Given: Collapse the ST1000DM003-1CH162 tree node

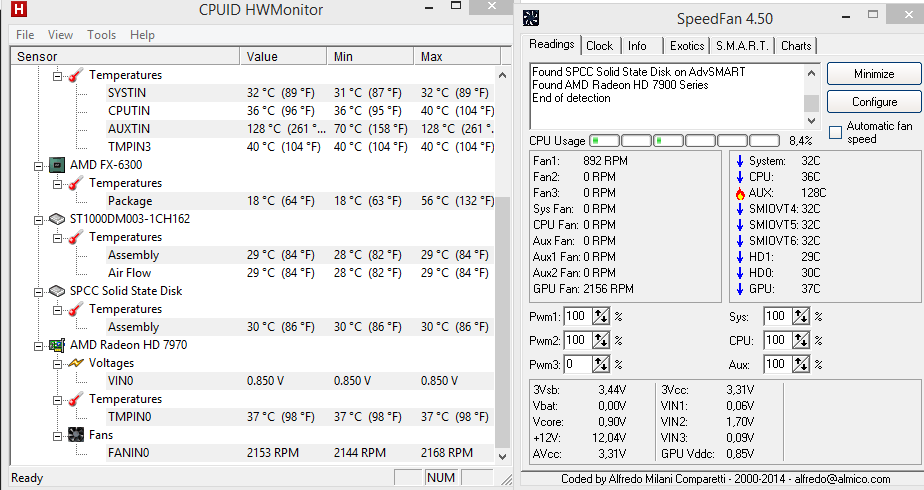Looking at the screenshot, I should [38, 220].
